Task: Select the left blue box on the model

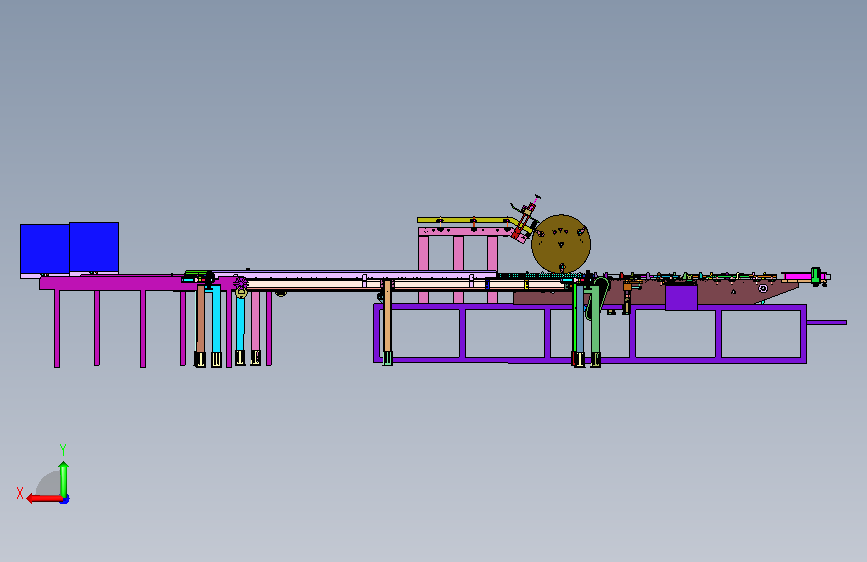Action: point(45,249)
